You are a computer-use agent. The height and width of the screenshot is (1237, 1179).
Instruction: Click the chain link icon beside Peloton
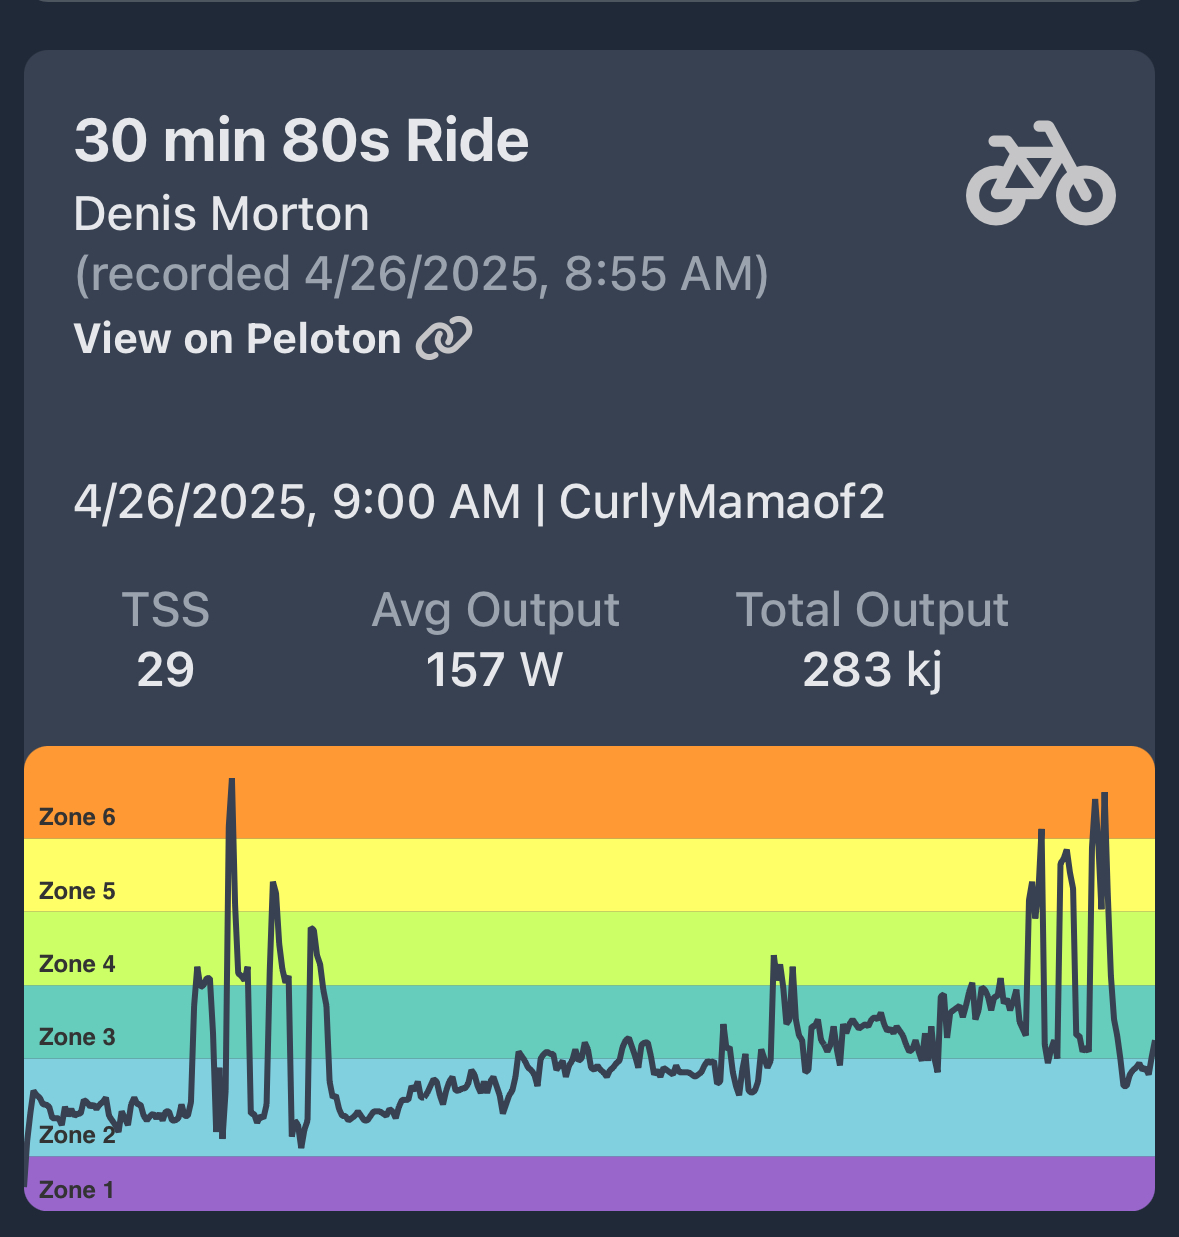pos(444,338)
